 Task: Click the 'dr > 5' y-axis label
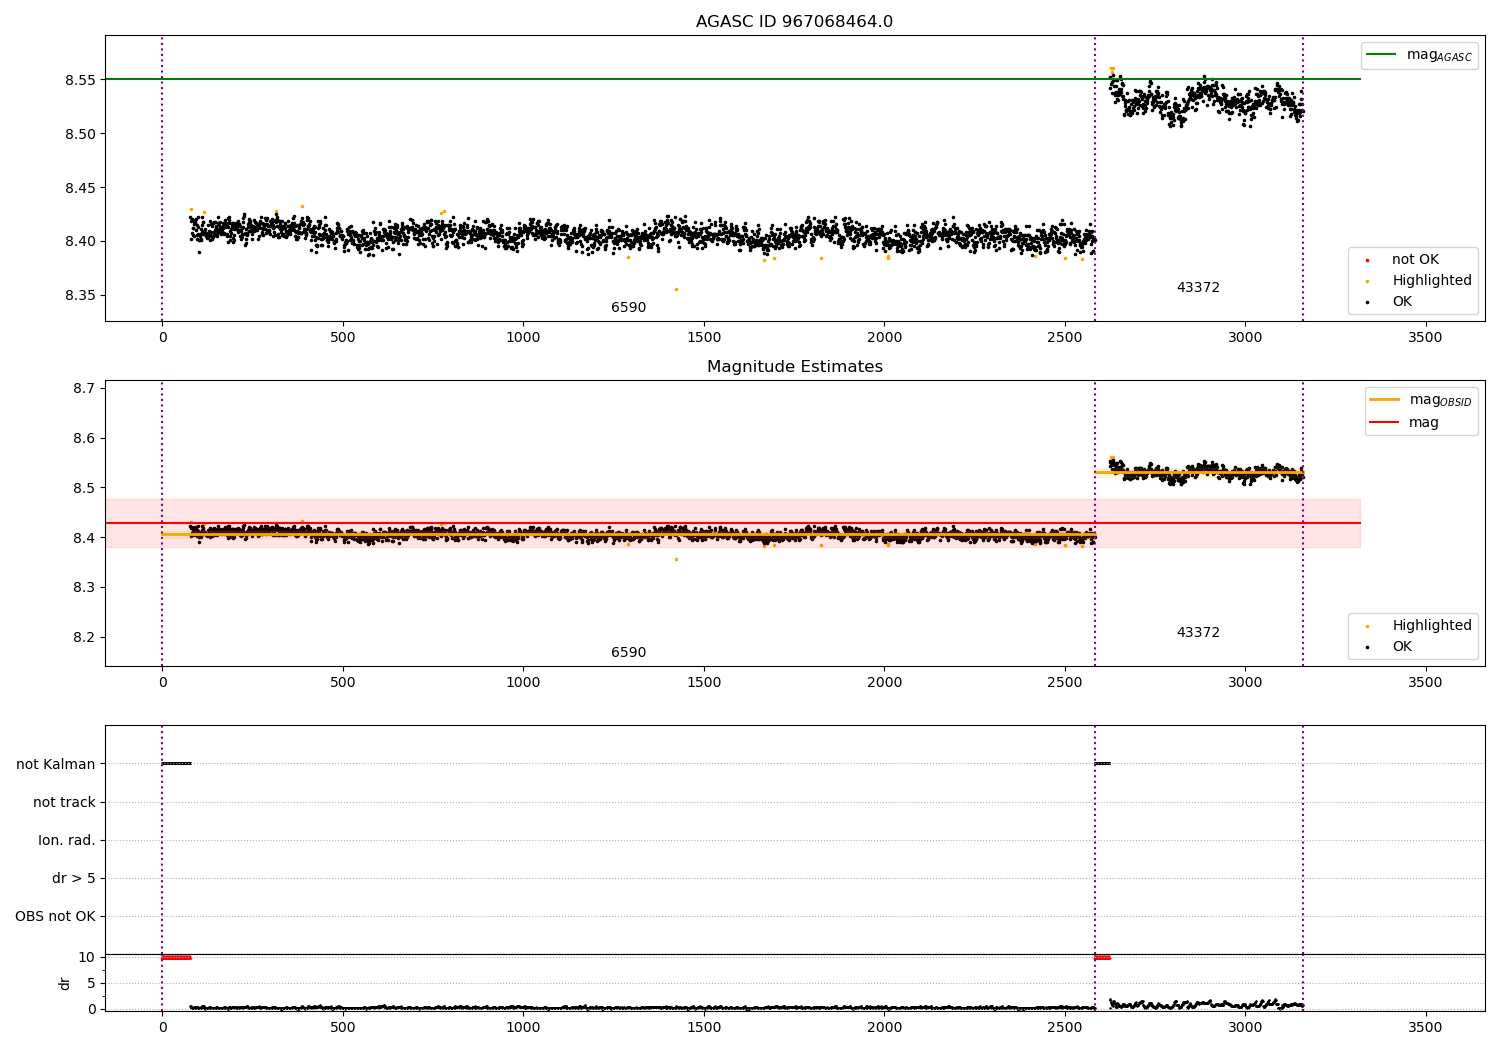click(x=74, y=879)
